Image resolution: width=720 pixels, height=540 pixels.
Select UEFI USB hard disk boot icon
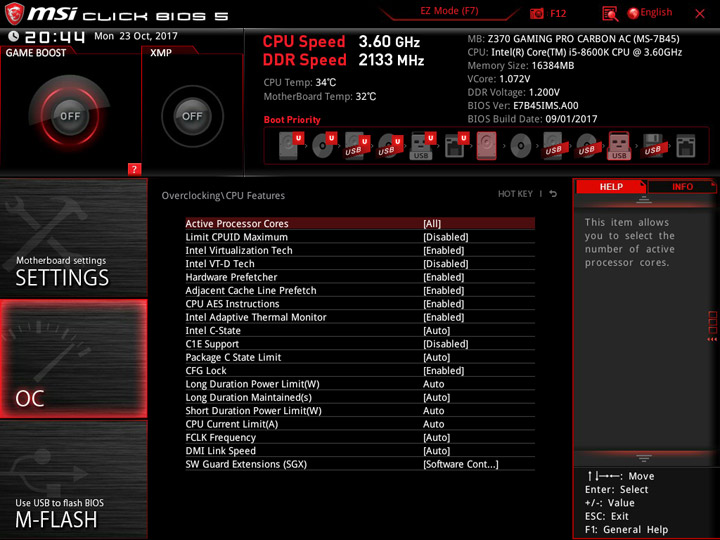click(357, 146)
